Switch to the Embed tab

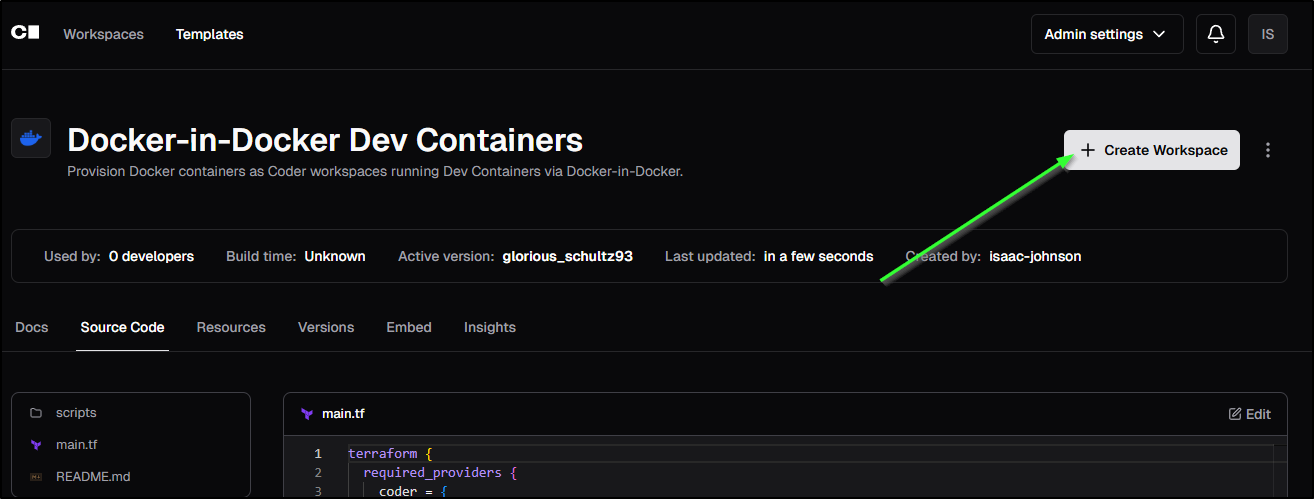pos(409,327)
